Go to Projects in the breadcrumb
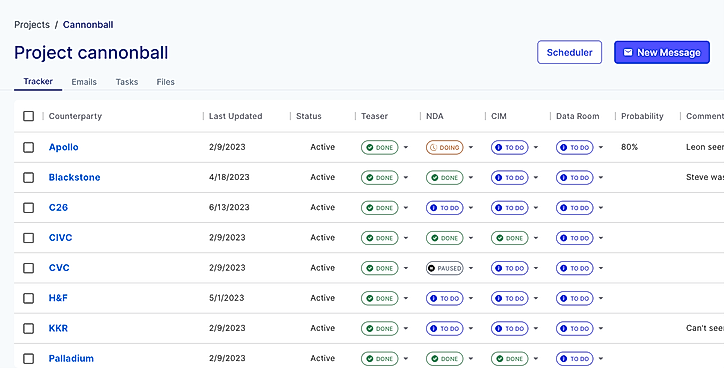The width and height of the screenshot is (724, 368). [x=32, y=24]
